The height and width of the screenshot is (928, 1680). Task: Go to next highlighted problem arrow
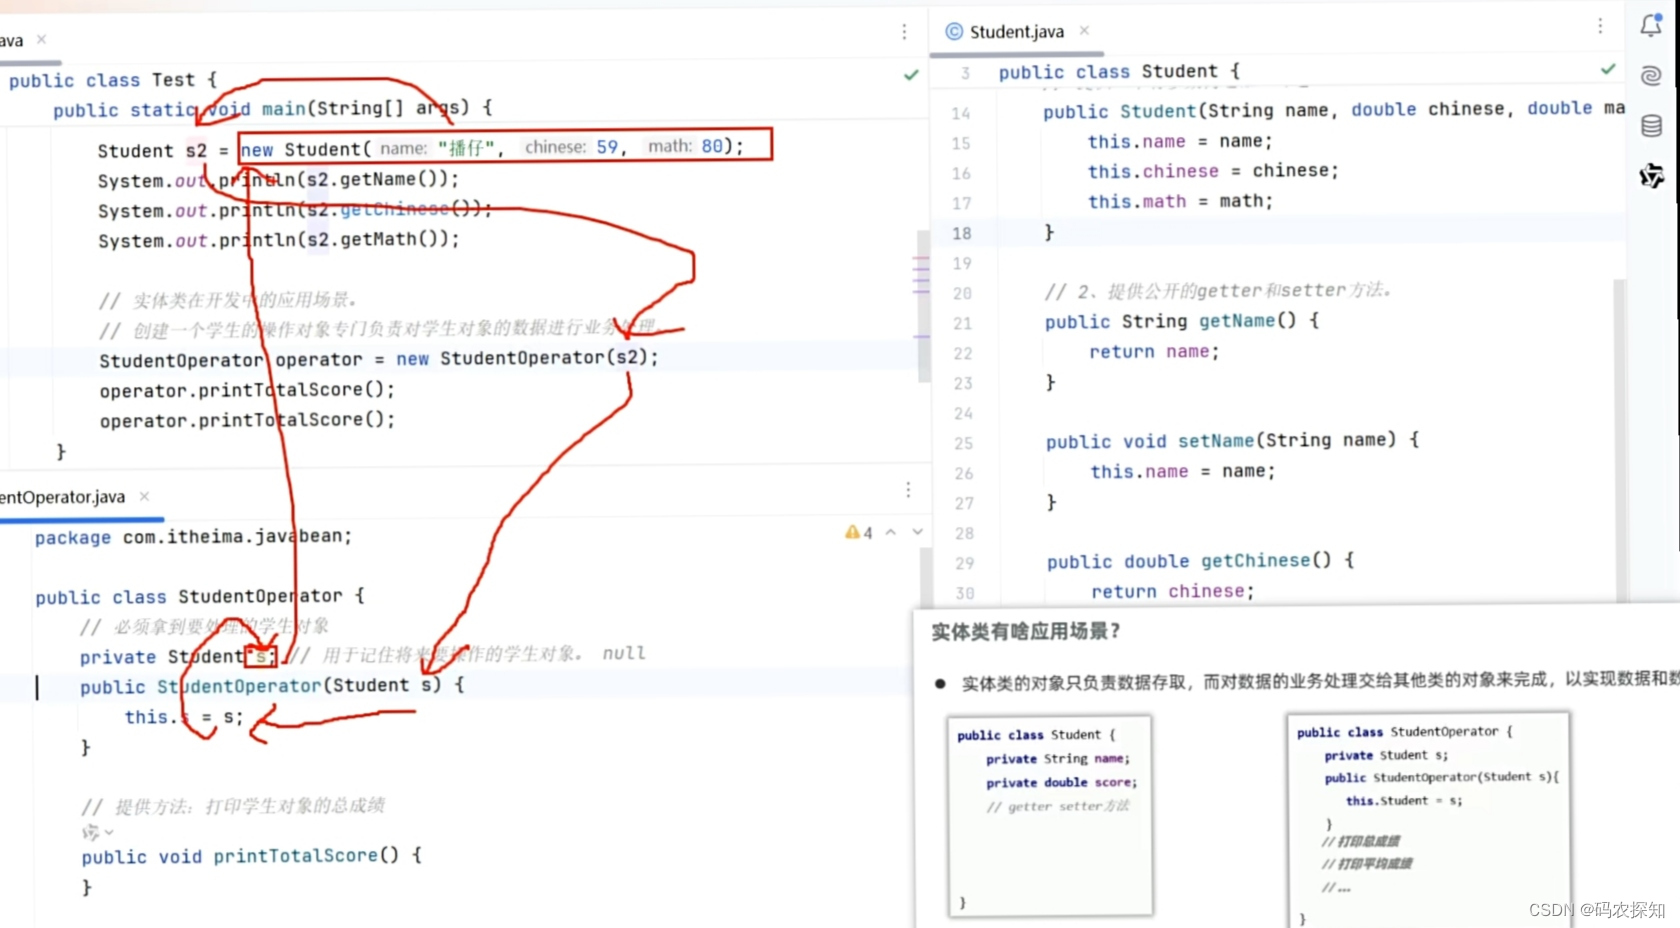(x=917, y=532)
